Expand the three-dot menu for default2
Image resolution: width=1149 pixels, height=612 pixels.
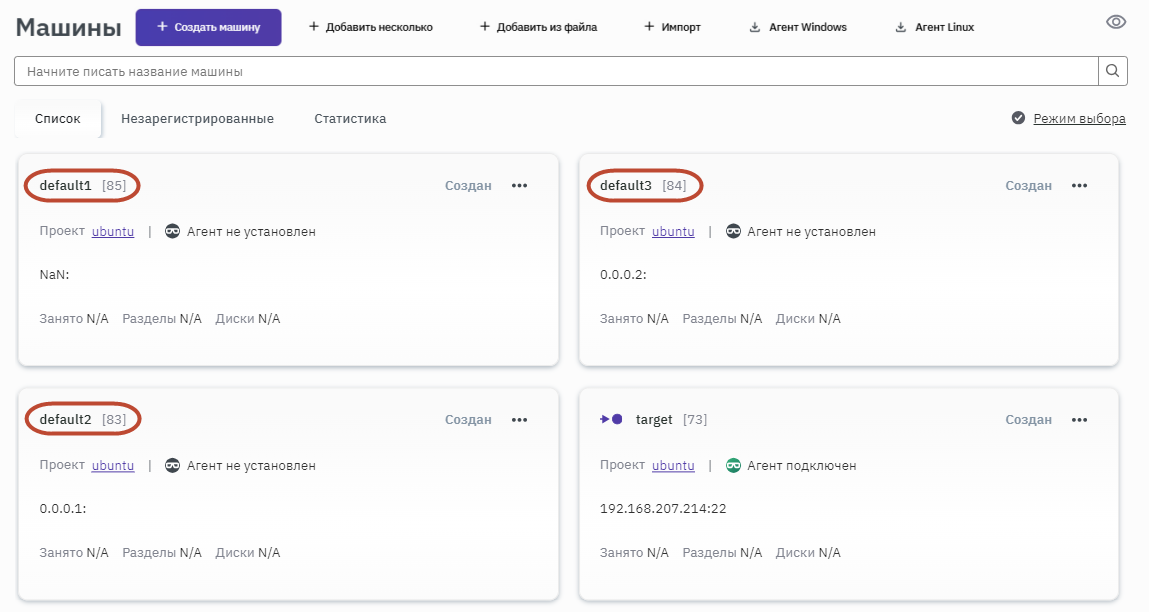(519, 420)
